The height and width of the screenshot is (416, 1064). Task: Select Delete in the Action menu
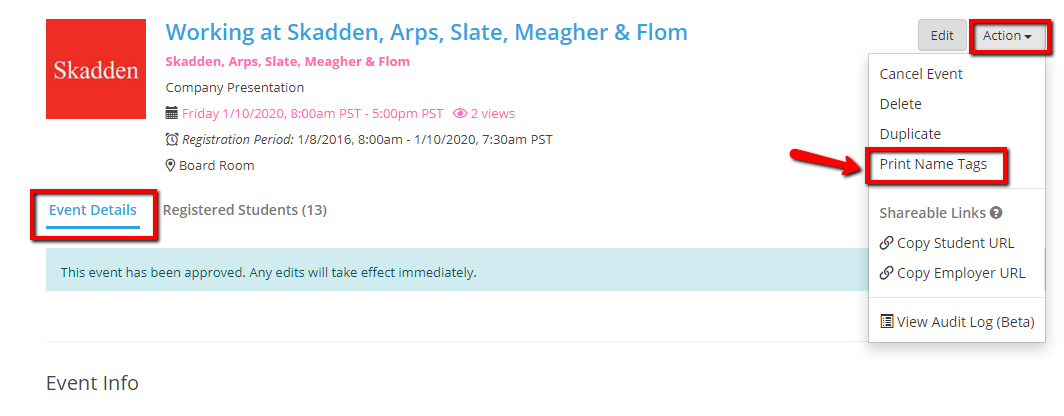(x=900, y=104)
